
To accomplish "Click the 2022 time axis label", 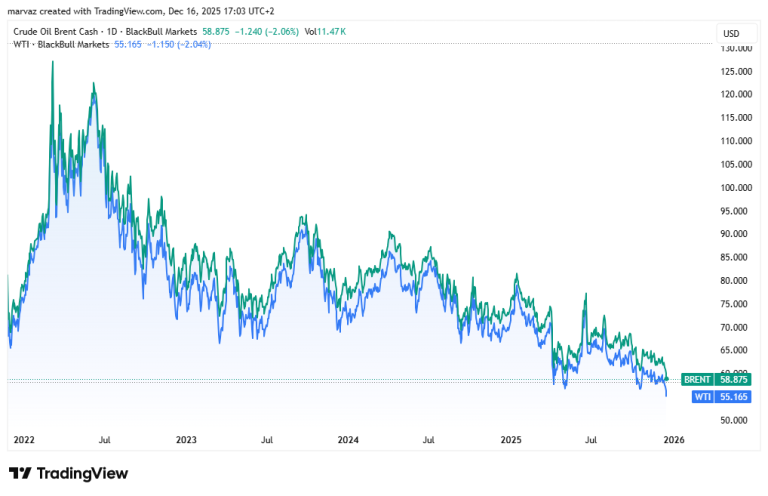I will [x=24, y=440].
